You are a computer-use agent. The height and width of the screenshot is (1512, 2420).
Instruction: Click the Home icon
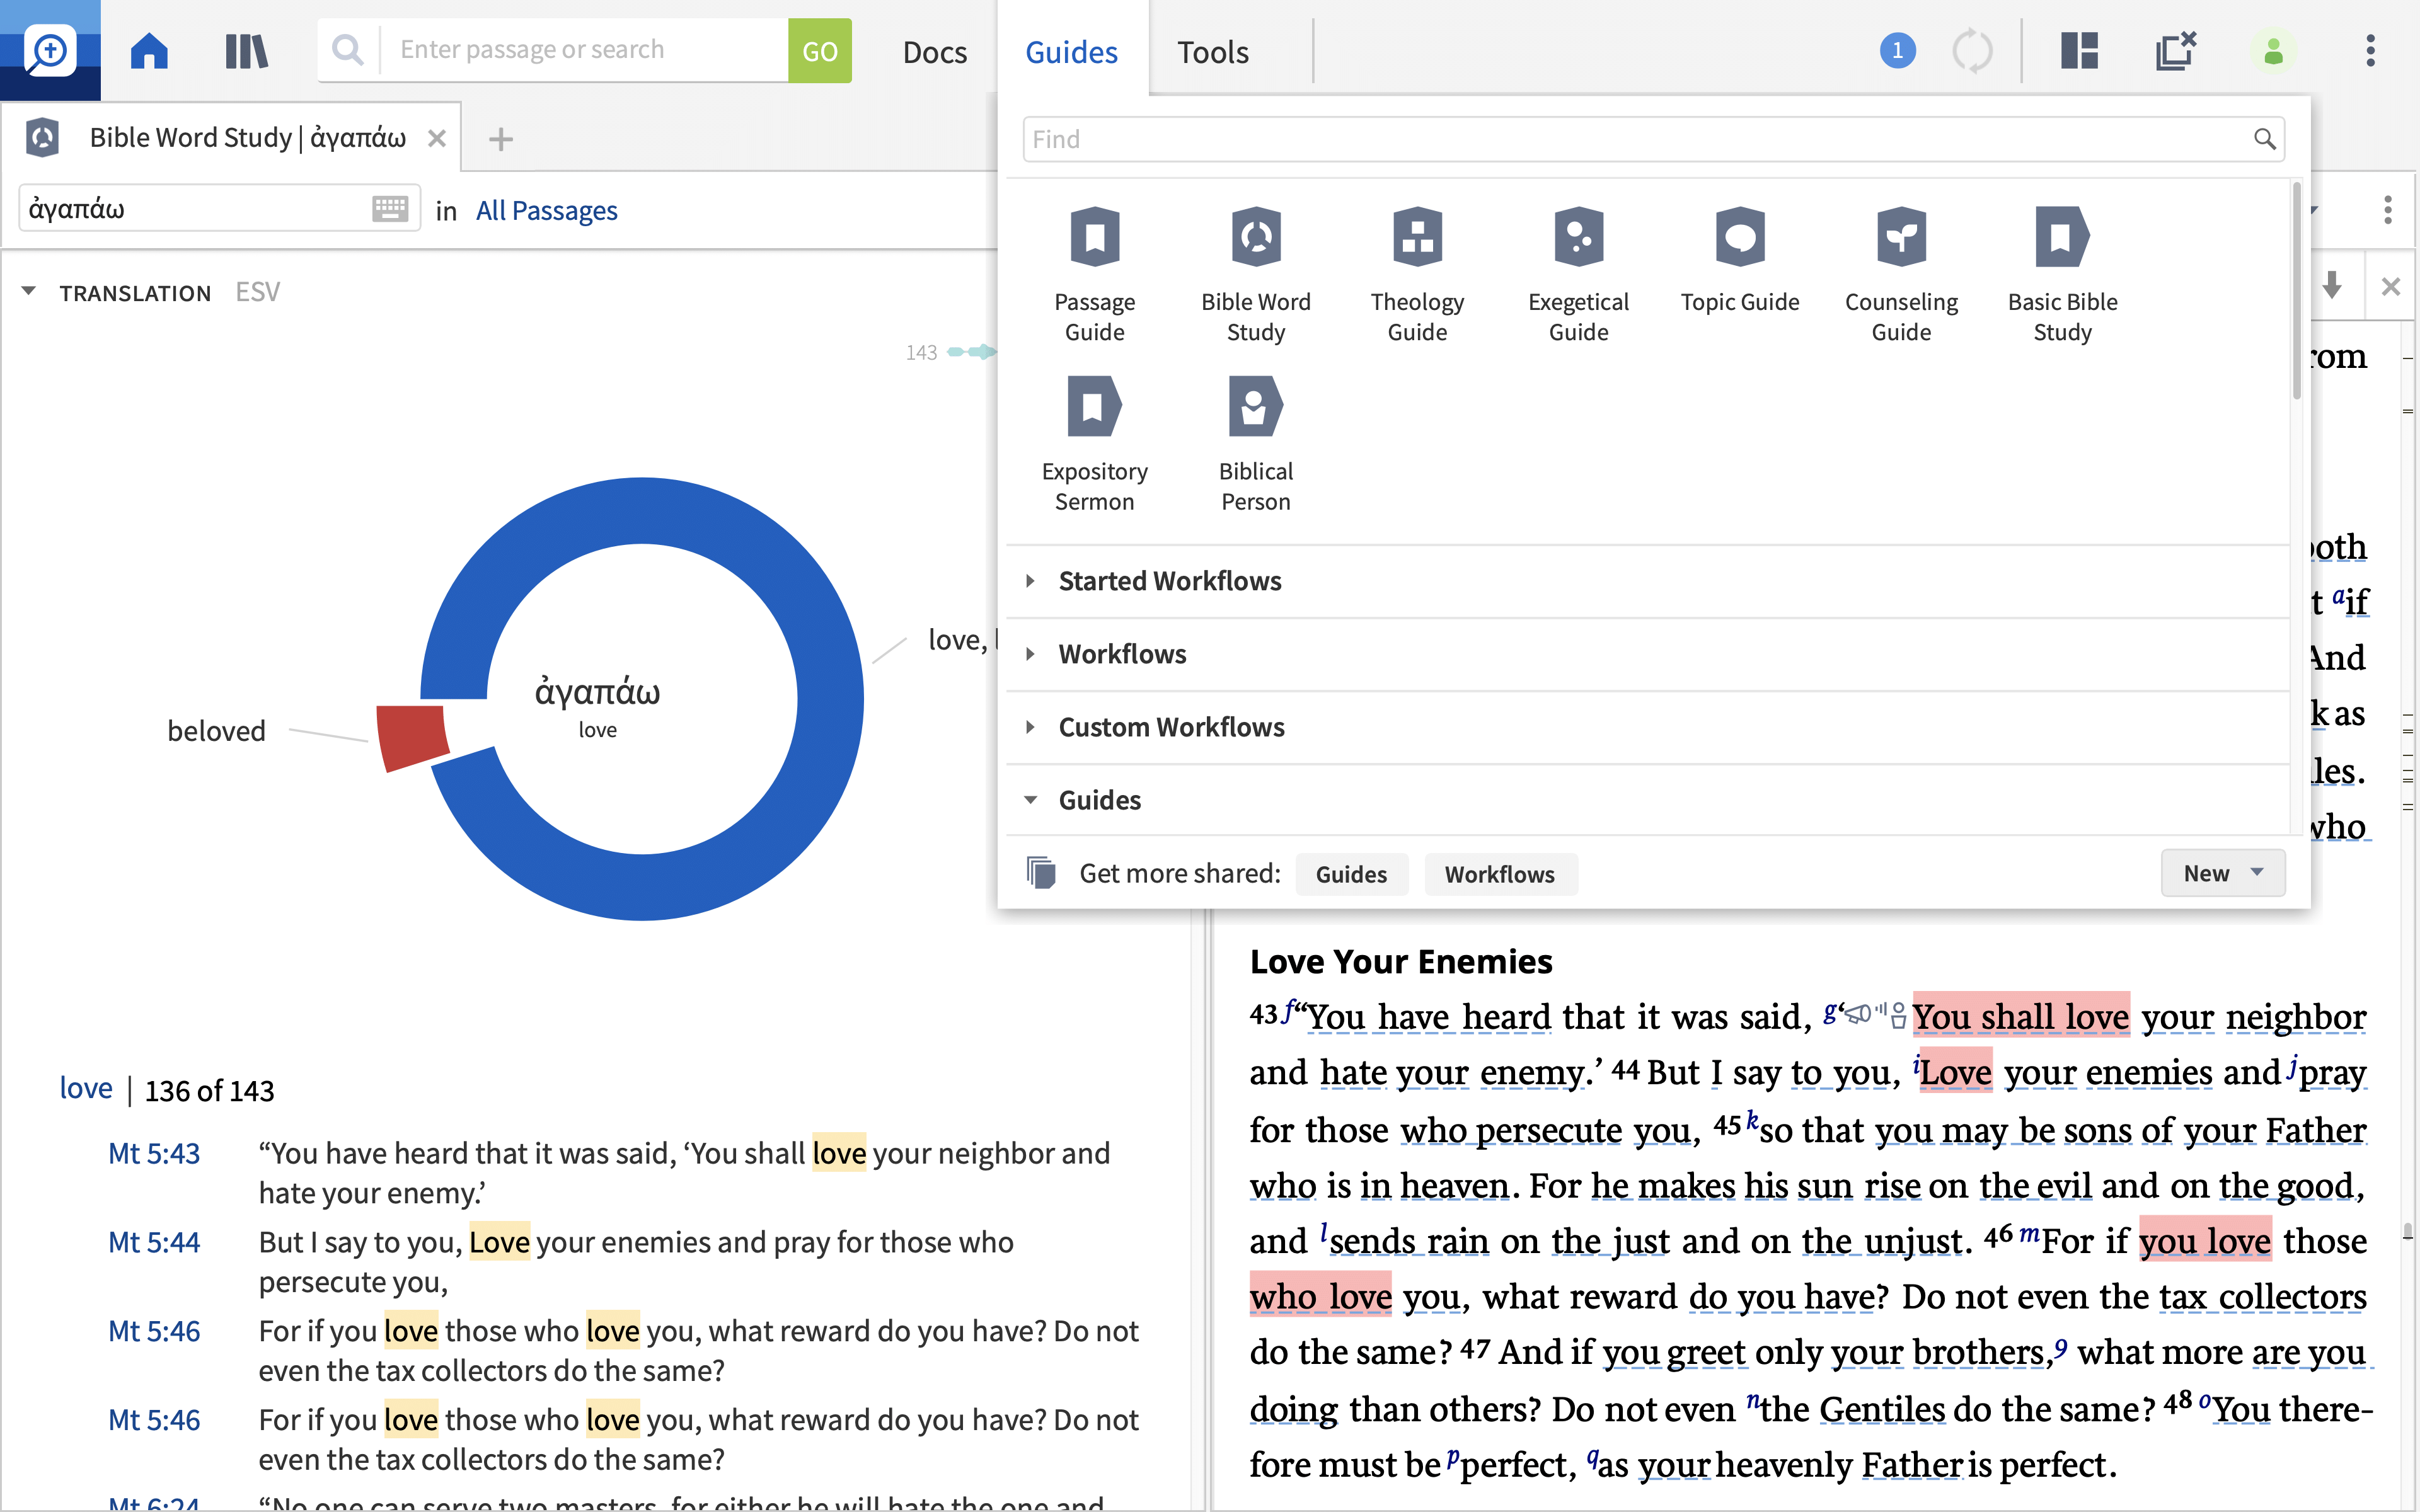149,50
